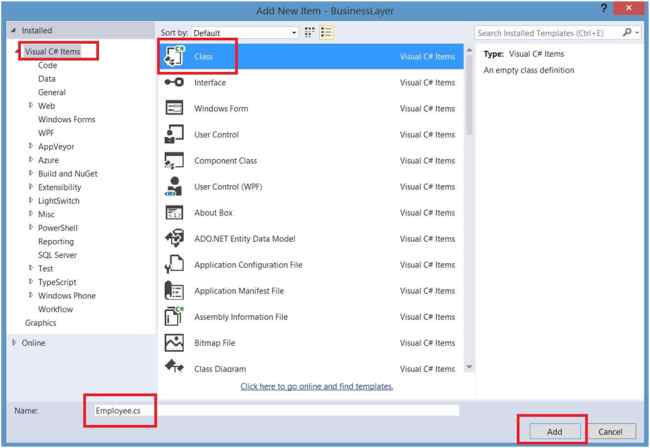Expand the Build and NuGet arrow
Image resolution: width=650 pixels, height=448 pixels.
pos(31,173)
